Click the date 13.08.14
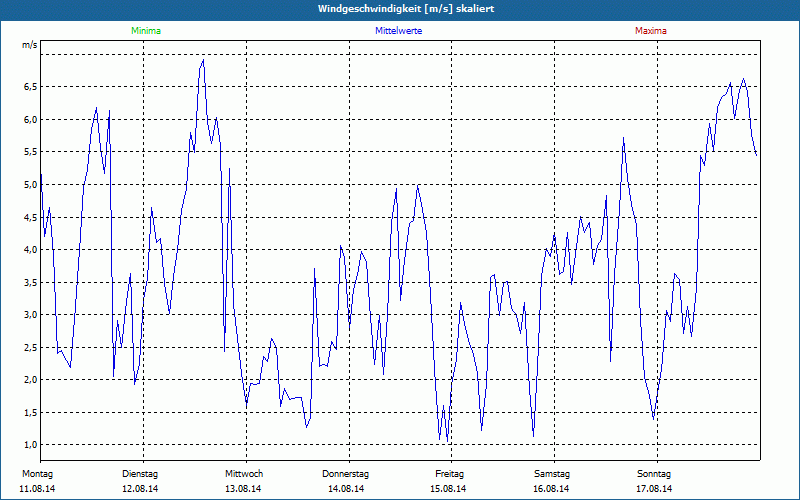Image resolution: width=800 pixels, height=500 pixels. pos(243,489)
